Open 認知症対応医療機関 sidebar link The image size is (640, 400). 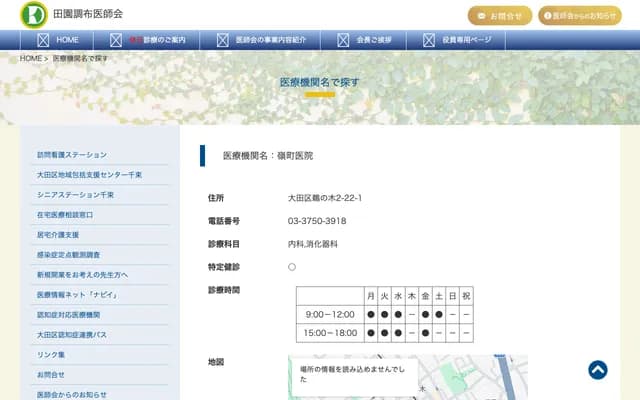(68, 315)
